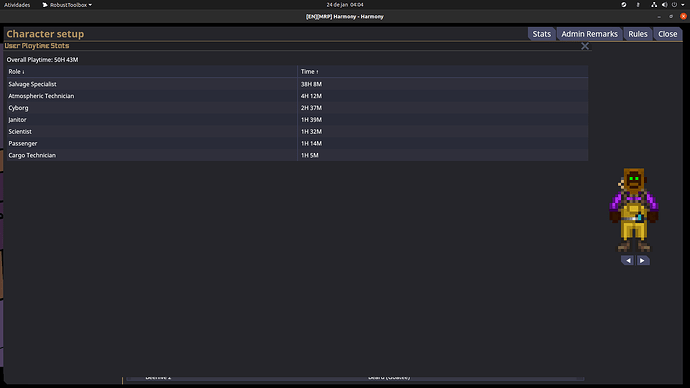The width and height of the screenshot is (690, 388).
Task: Open the volume speaker icon
Action: 664,5
